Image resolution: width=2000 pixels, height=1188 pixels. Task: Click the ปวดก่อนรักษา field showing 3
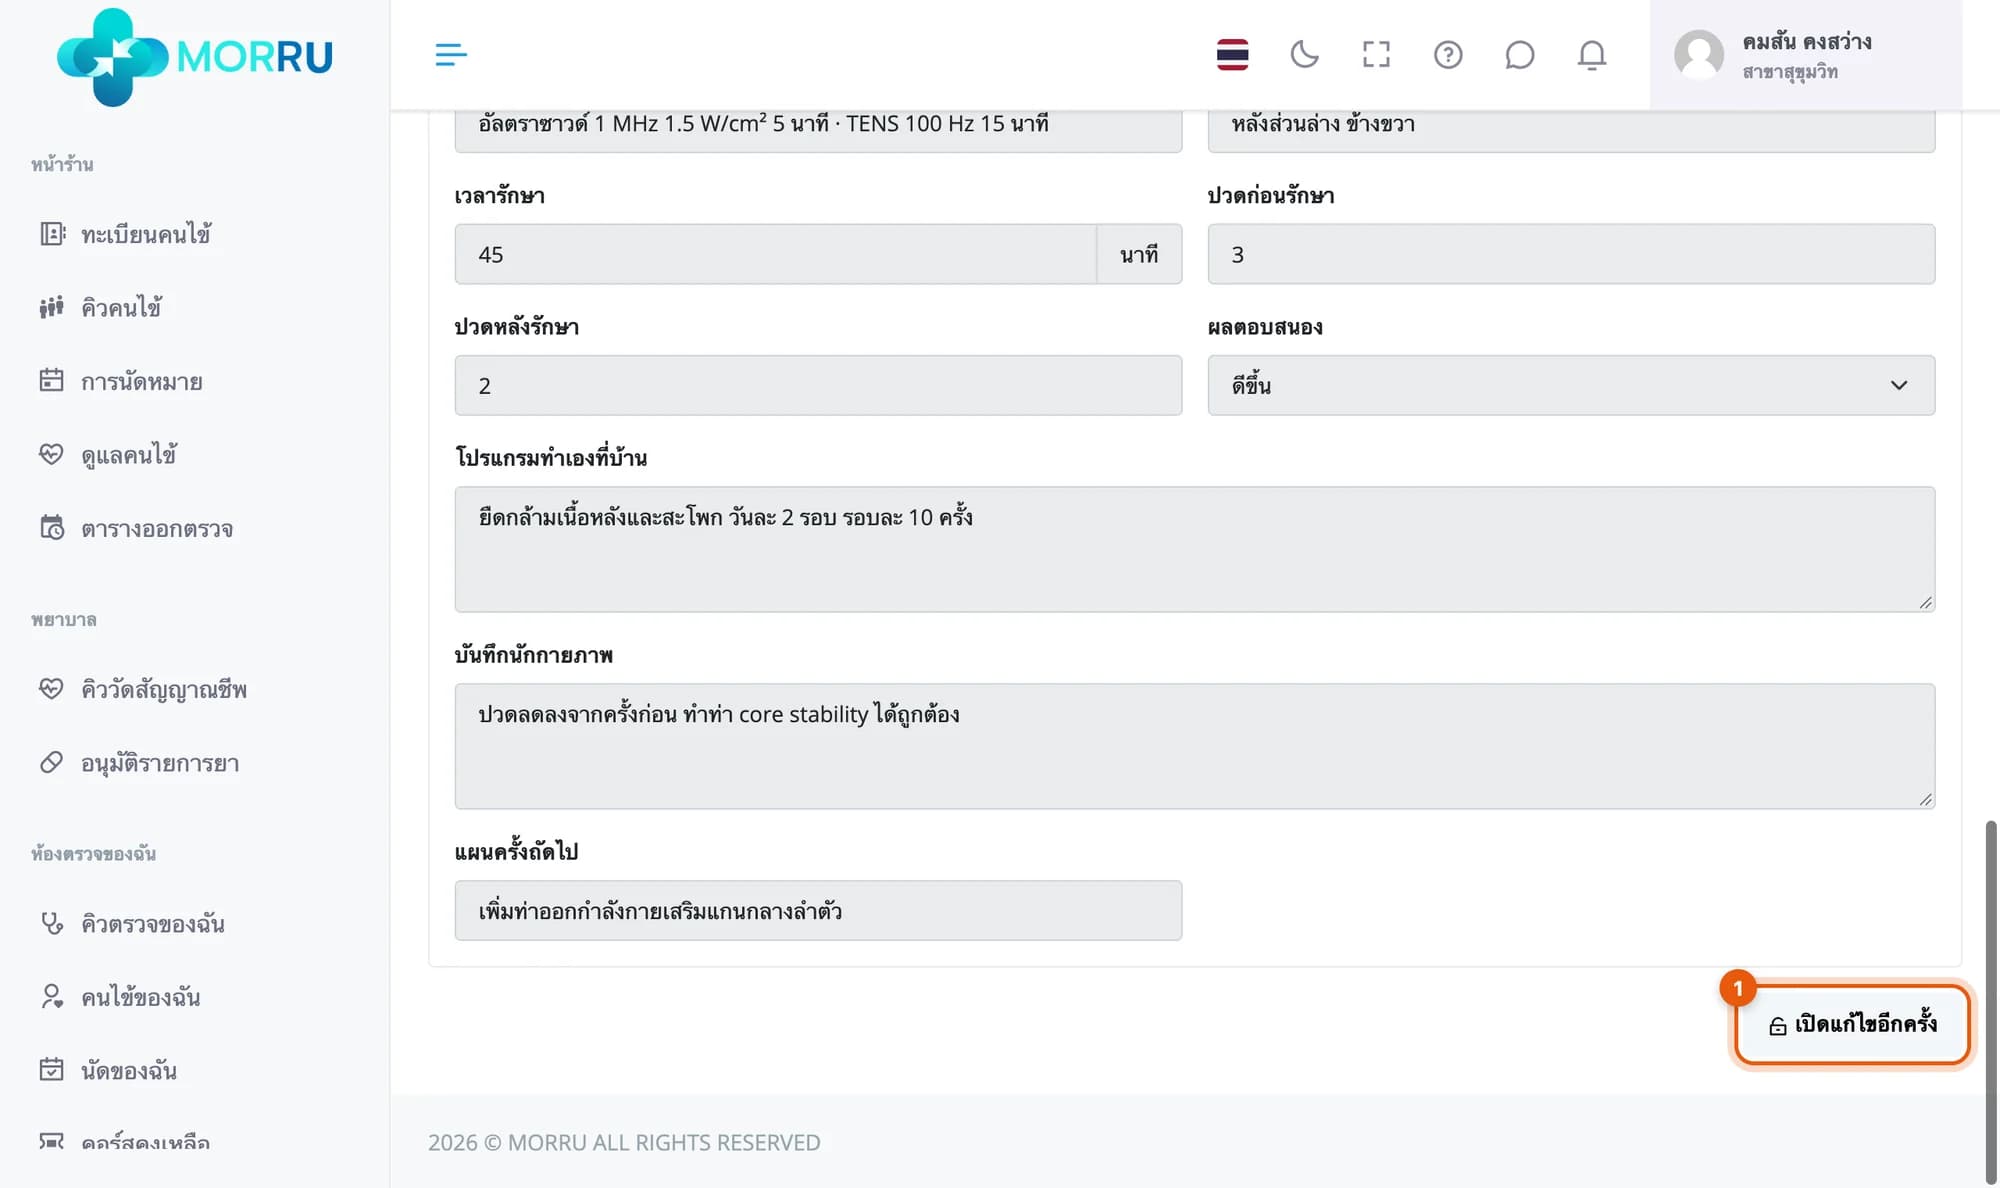pyautogui.click(x=1571, y=254)
